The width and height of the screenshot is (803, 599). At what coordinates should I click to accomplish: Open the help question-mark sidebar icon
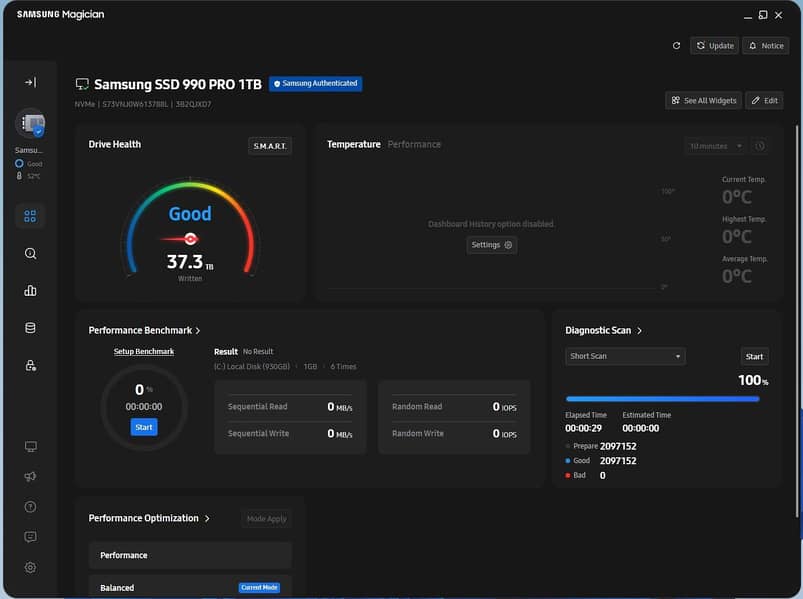(30, 507)
